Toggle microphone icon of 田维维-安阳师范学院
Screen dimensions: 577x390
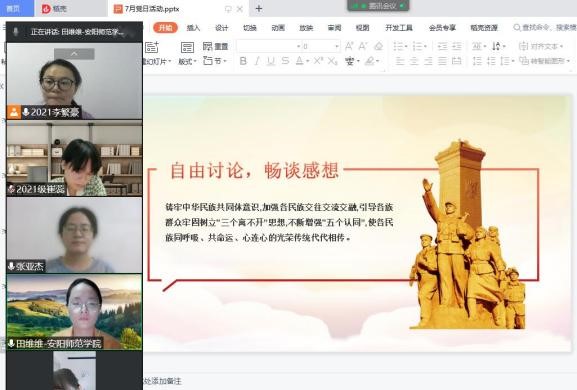click(11, 344)
